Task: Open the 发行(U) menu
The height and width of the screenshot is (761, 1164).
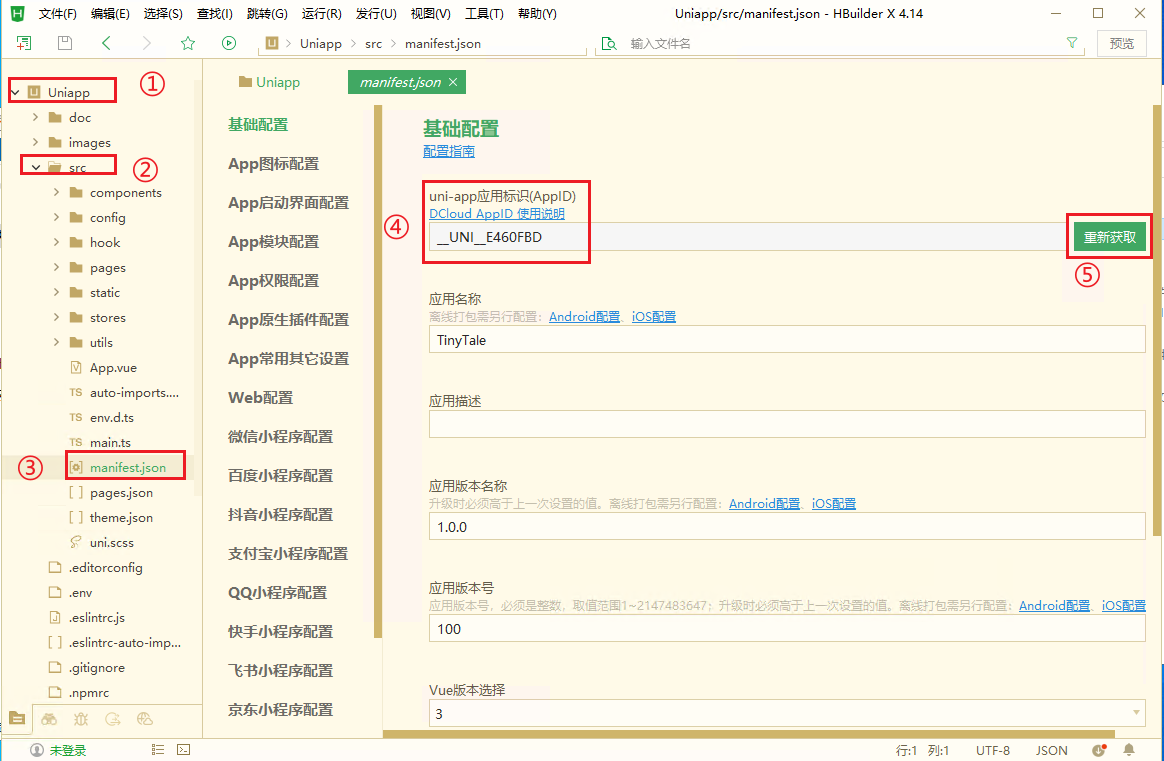Action: (x=376, y=13)
